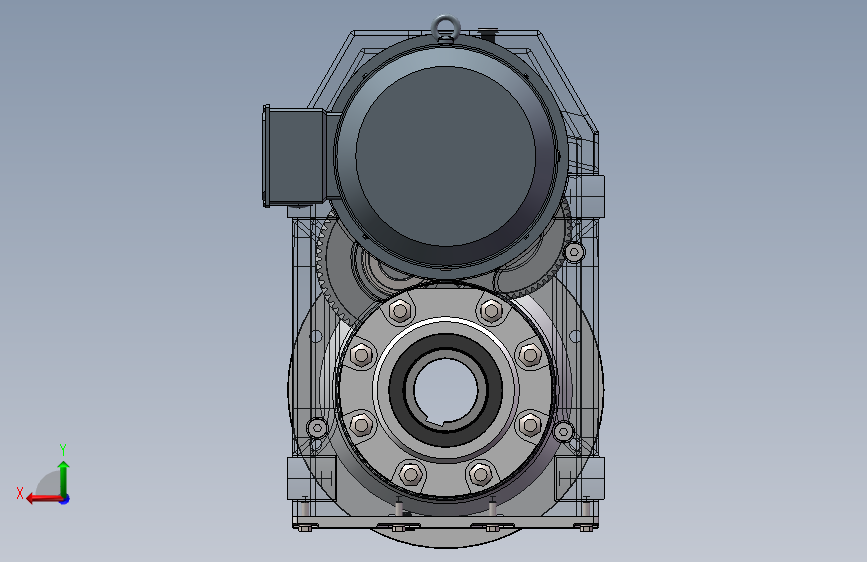Select the lifting eye bolt atop the motor
This screenshot has height=562, width=867.
pos(445,28)
